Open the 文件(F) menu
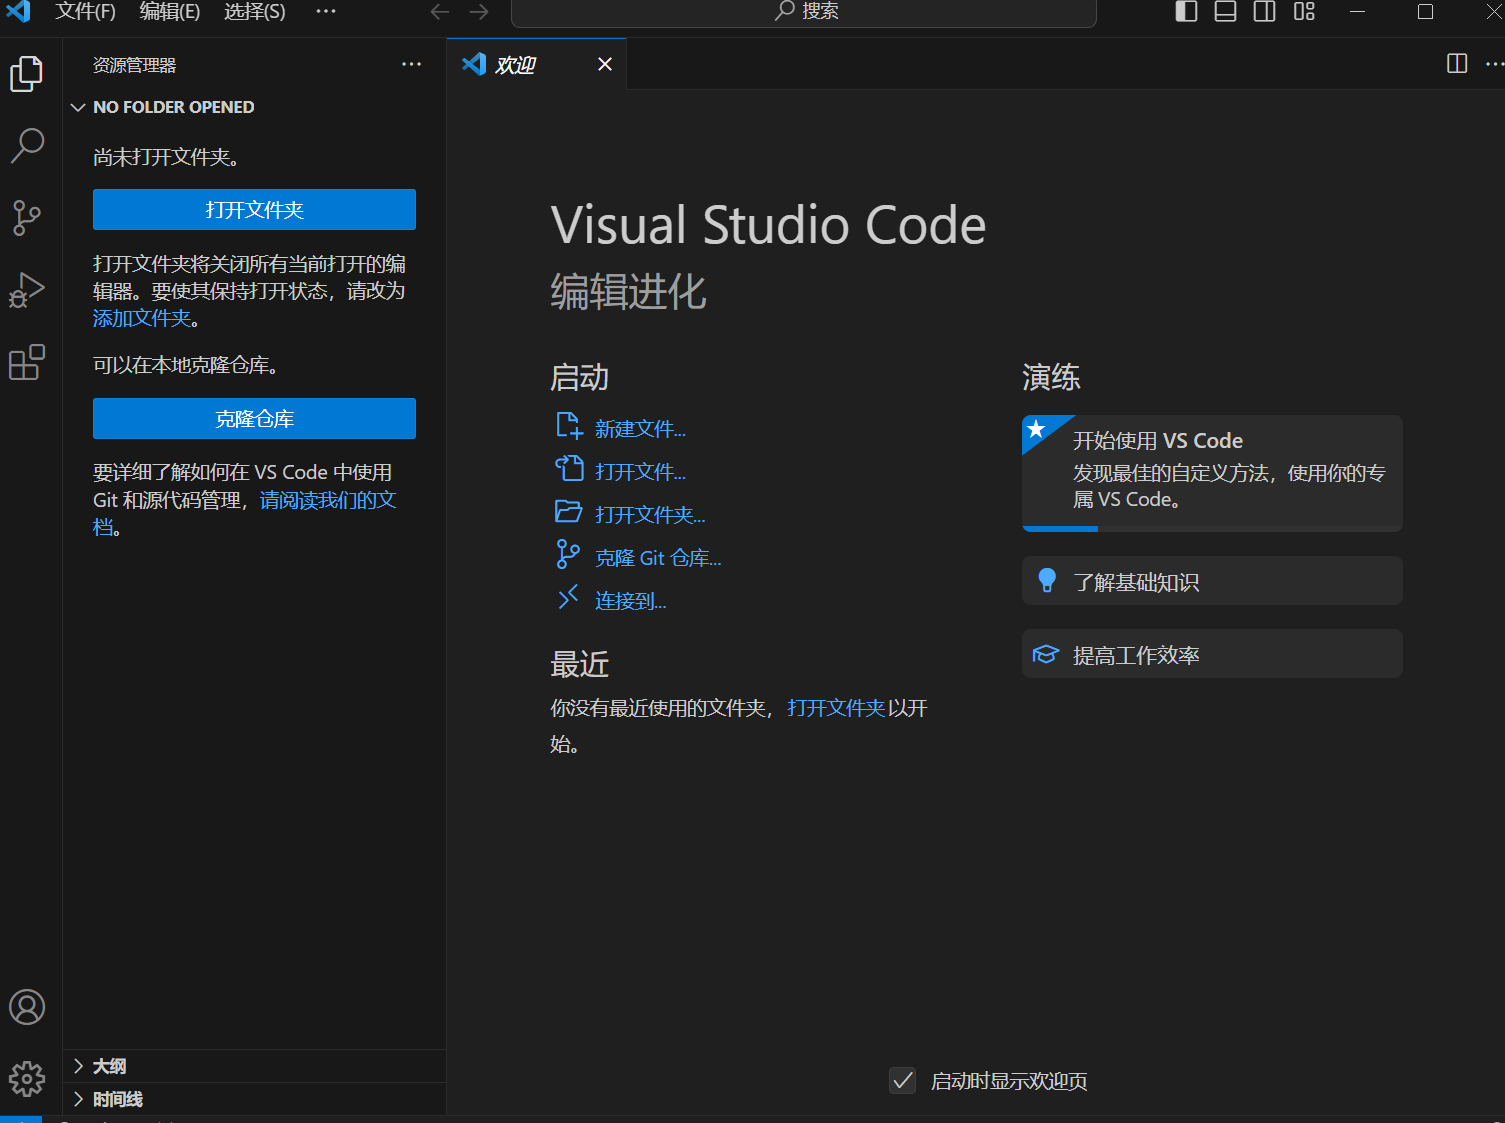The width and height of the screenshot is (1505, 1123). (x=85, y=12)
